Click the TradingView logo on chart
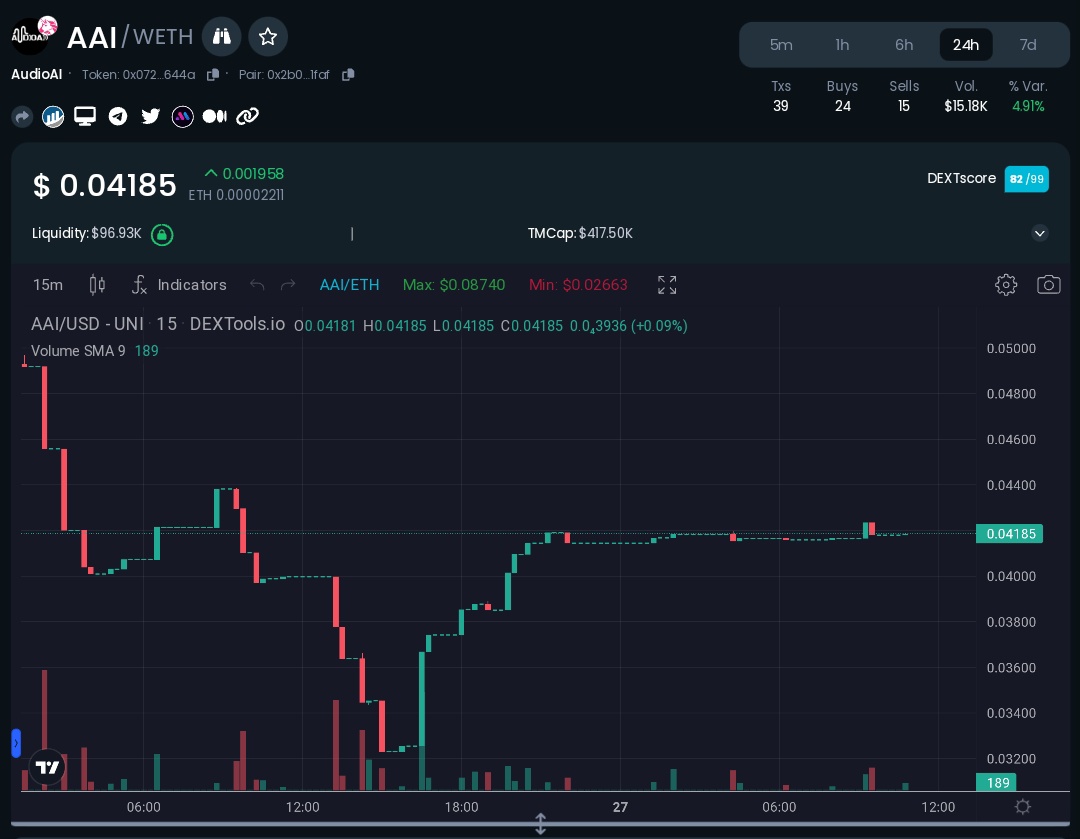The image size is (1080, 839). coord(48,767)
